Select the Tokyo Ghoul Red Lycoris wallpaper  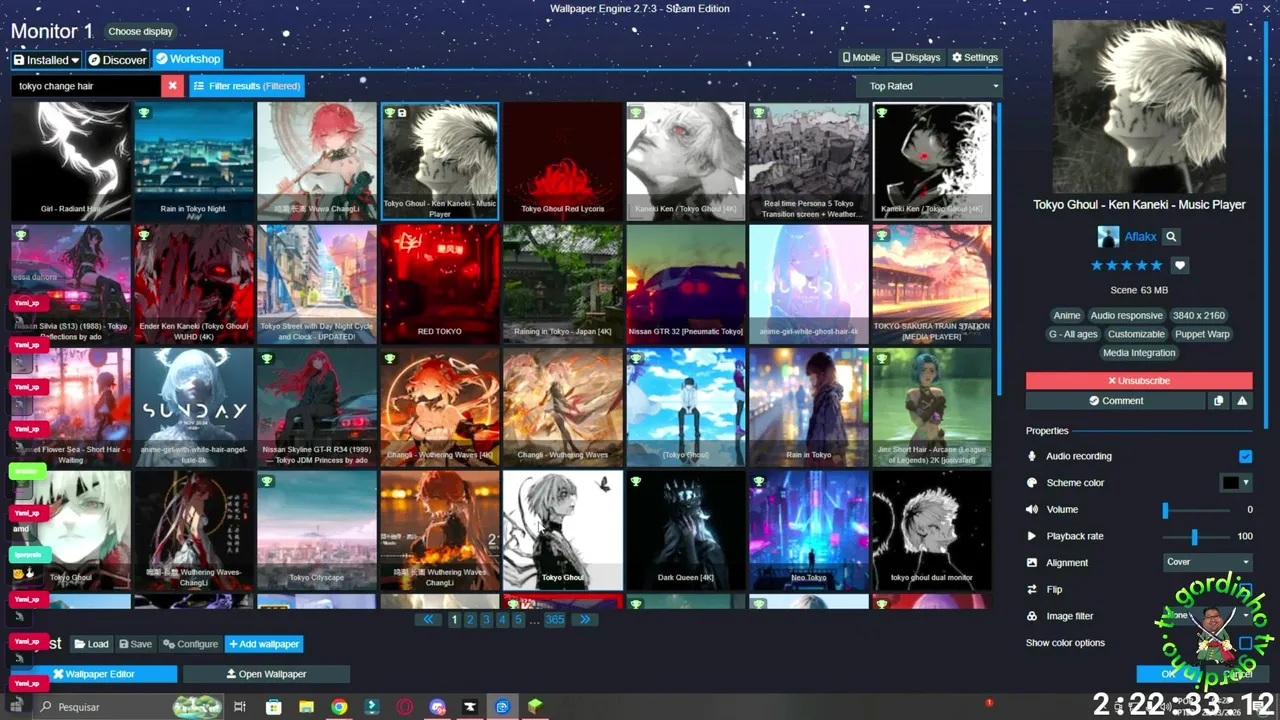click(562, 161)
